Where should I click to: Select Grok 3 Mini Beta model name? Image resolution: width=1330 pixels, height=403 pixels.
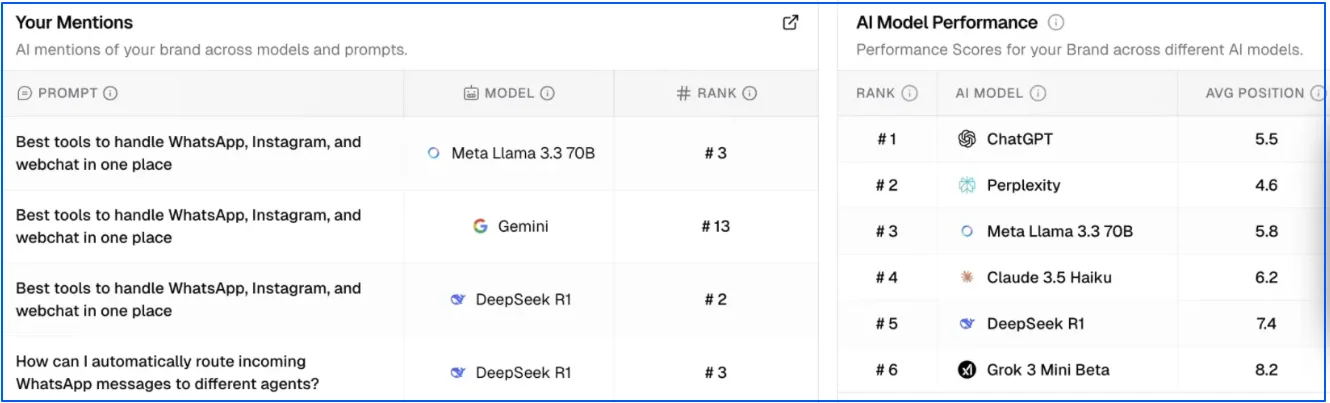[1048, 370]
